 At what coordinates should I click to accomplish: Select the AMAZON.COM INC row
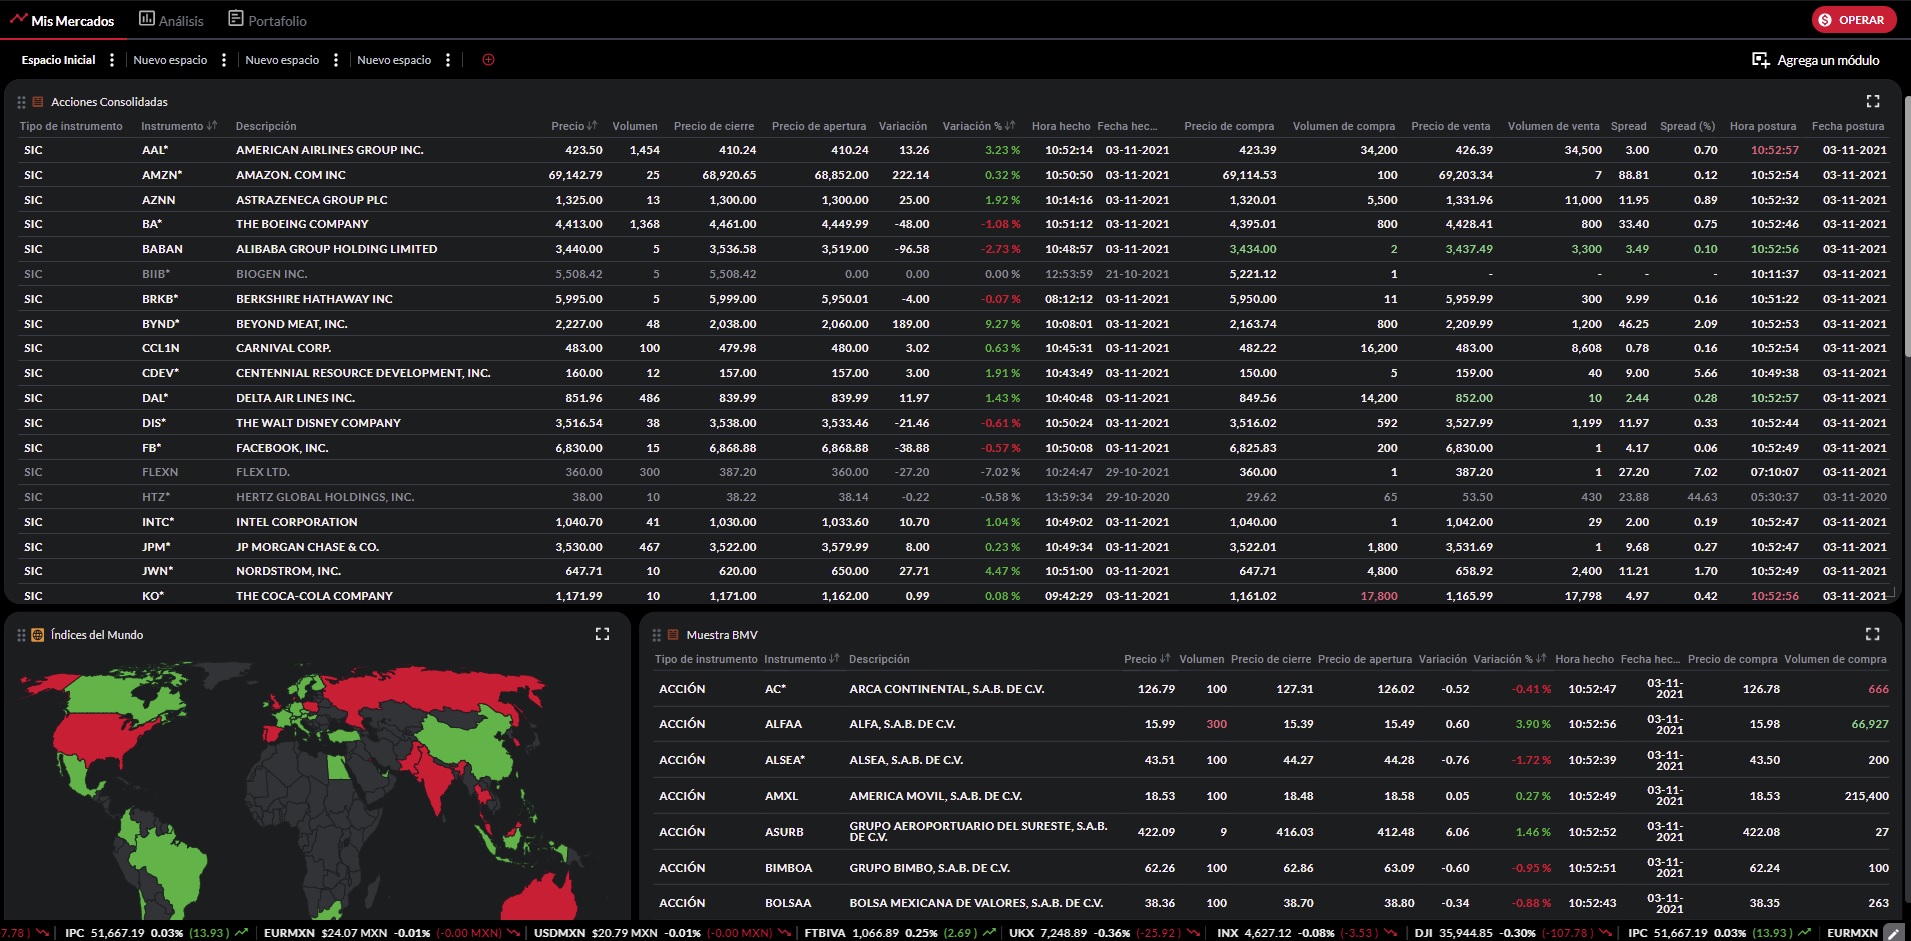[x=290, y=175]
